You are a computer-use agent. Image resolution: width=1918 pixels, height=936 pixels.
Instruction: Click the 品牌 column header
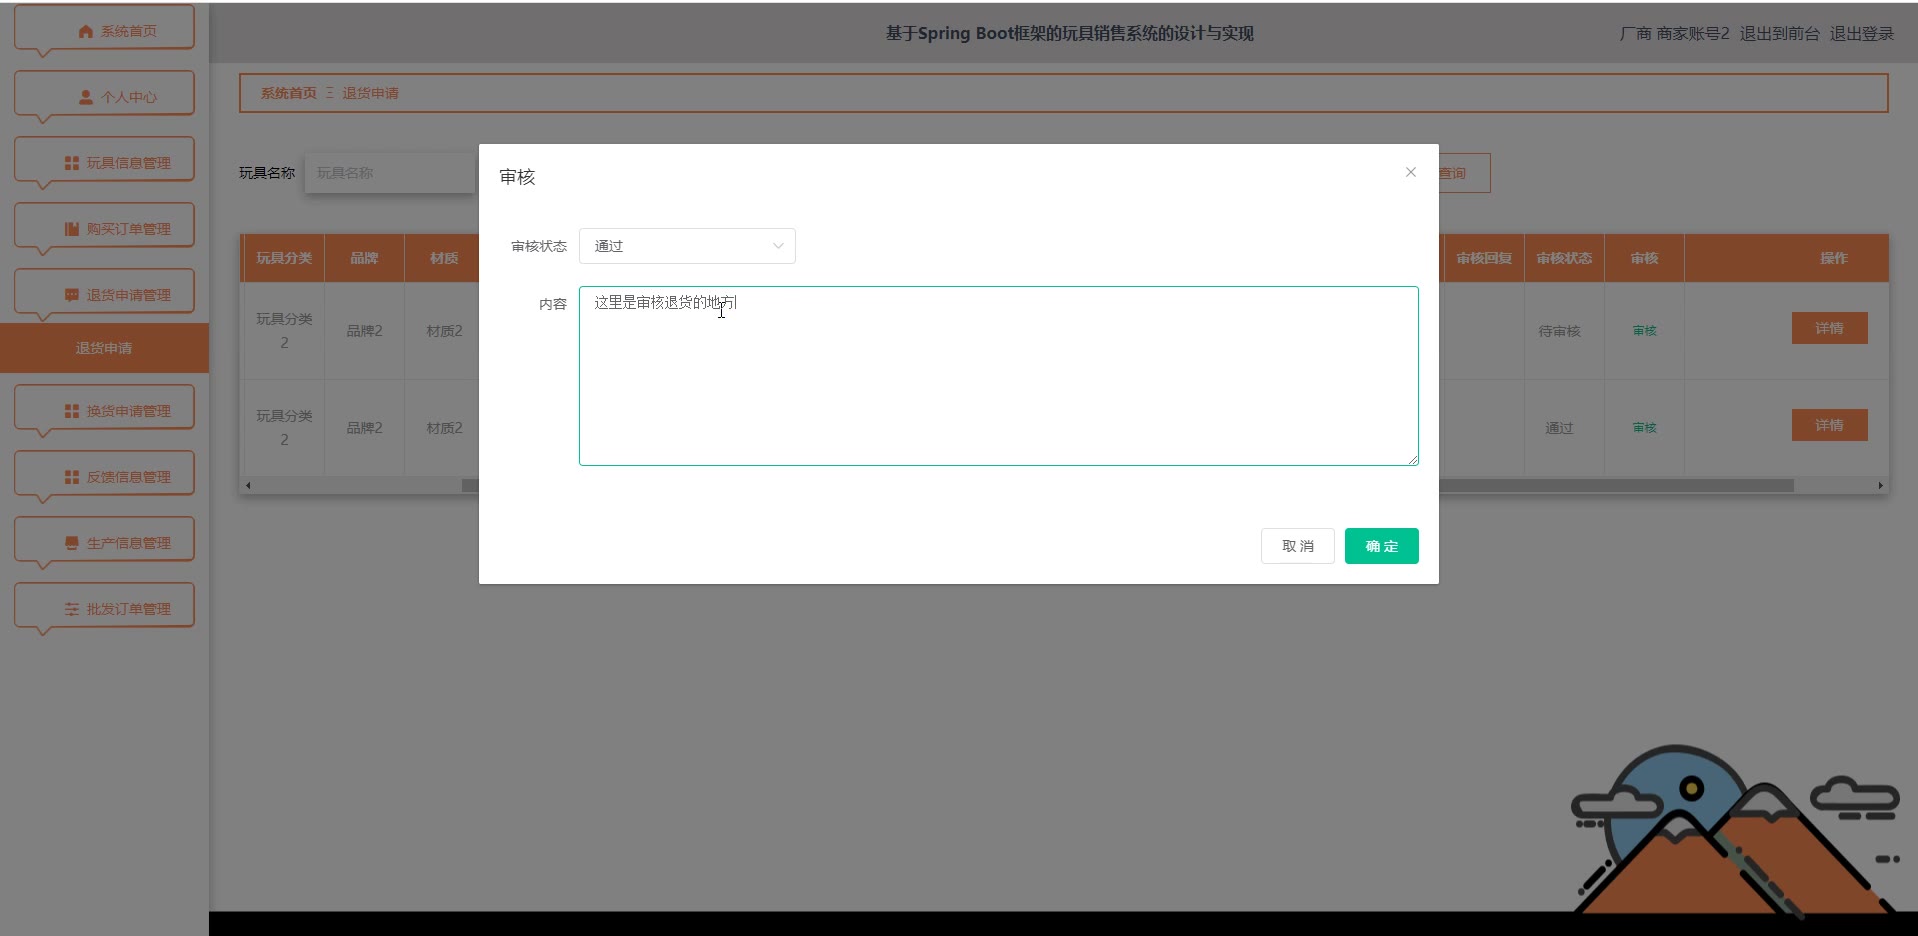coord(364,258)
